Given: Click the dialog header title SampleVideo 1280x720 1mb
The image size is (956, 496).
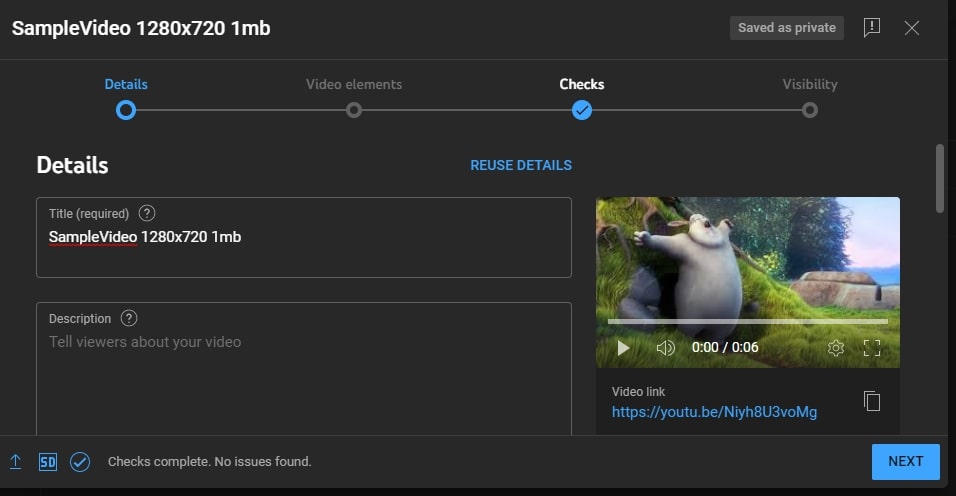Looking at the screenshot, I should [x=141, y=28].
